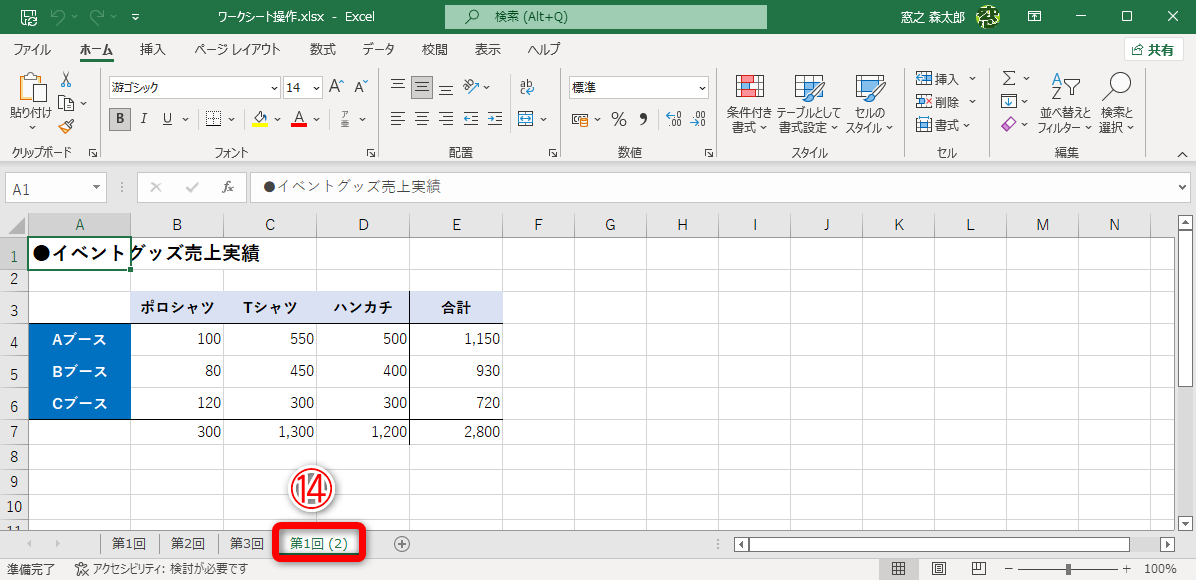
Task: Open the font size dropdown
Action: (316, 87)
